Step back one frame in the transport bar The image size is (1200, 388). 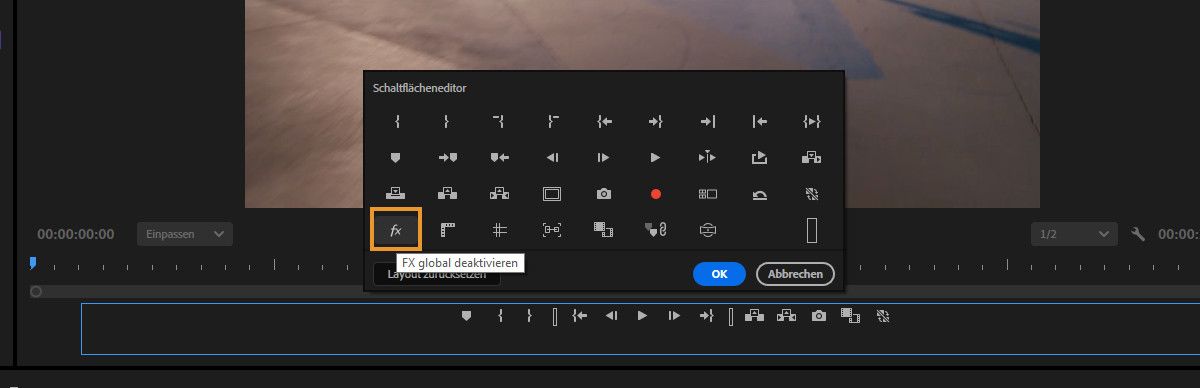(x=611, y=316)
